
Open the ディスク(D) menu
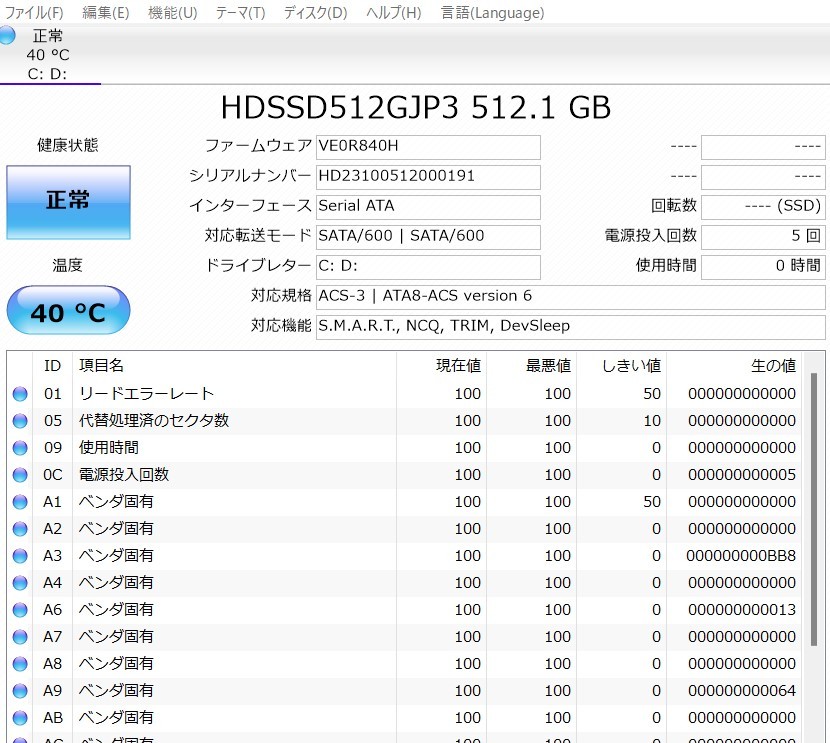pyautogui.click(x=315, y=13)
